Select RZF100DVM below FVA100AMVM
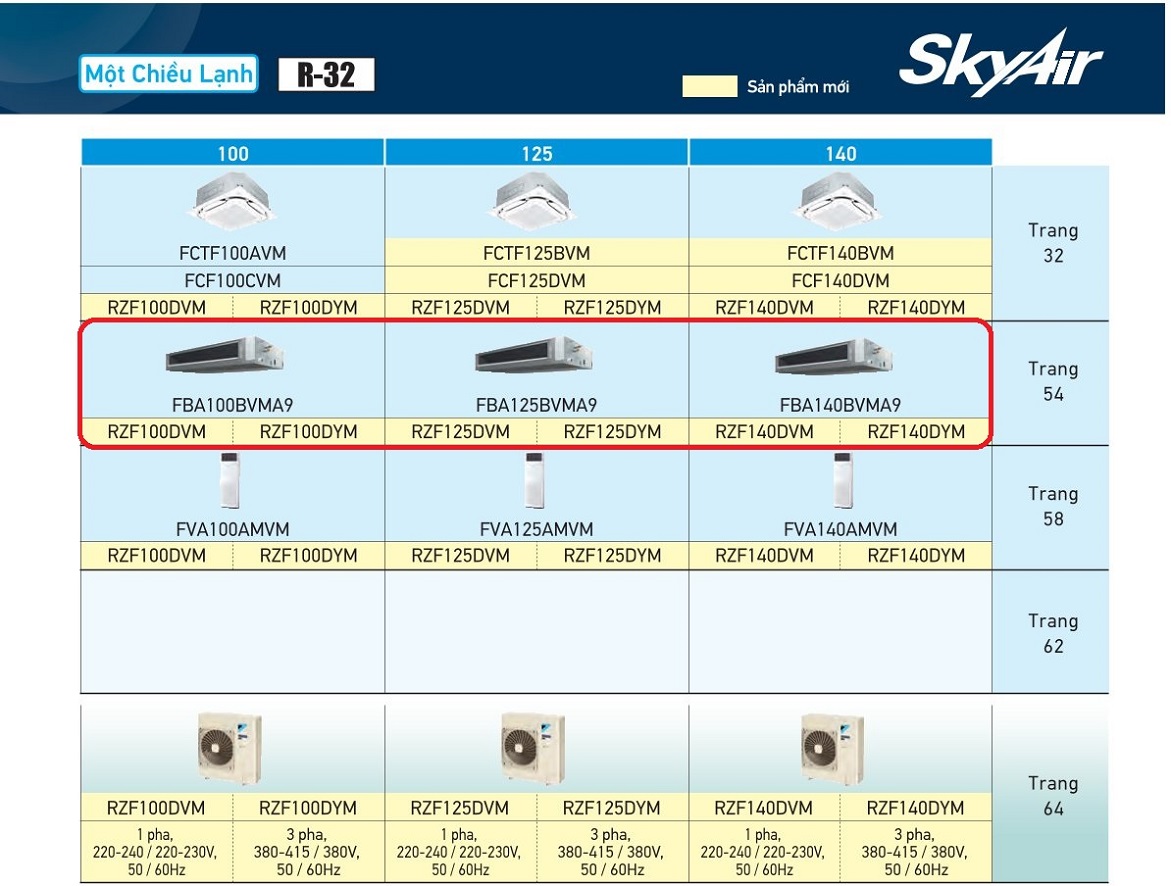This screenshot has height=886, width=1171. (x=156, y=556)
